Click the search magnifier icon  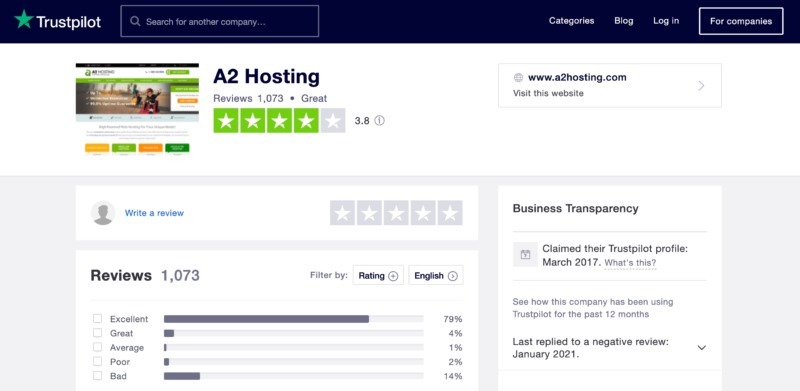coord(135,21)
